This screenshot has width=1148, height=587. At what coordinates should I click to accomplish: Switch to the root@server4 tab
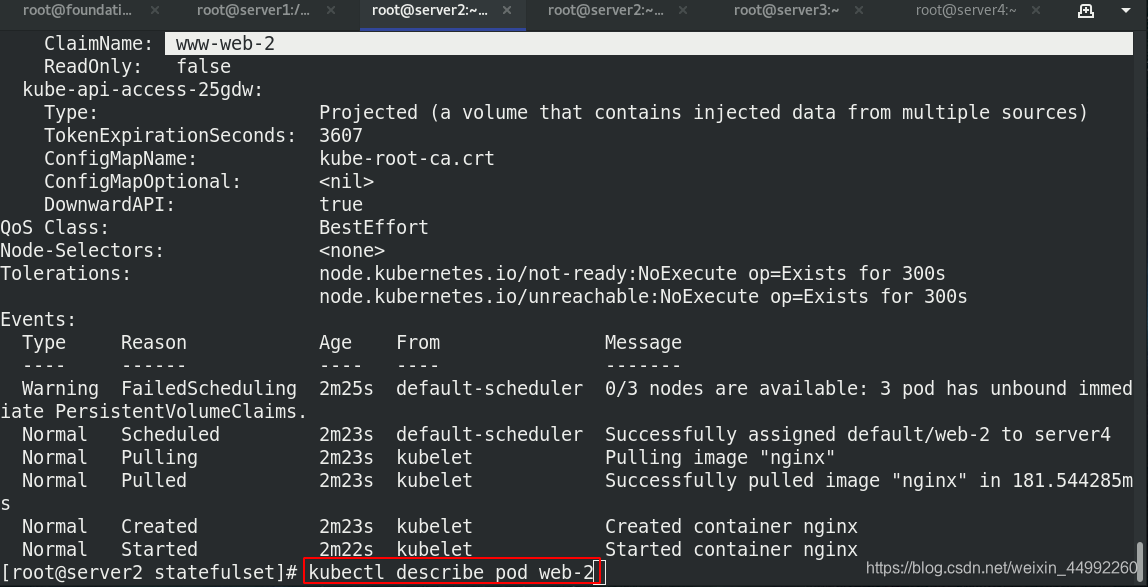tap(966, 10)
